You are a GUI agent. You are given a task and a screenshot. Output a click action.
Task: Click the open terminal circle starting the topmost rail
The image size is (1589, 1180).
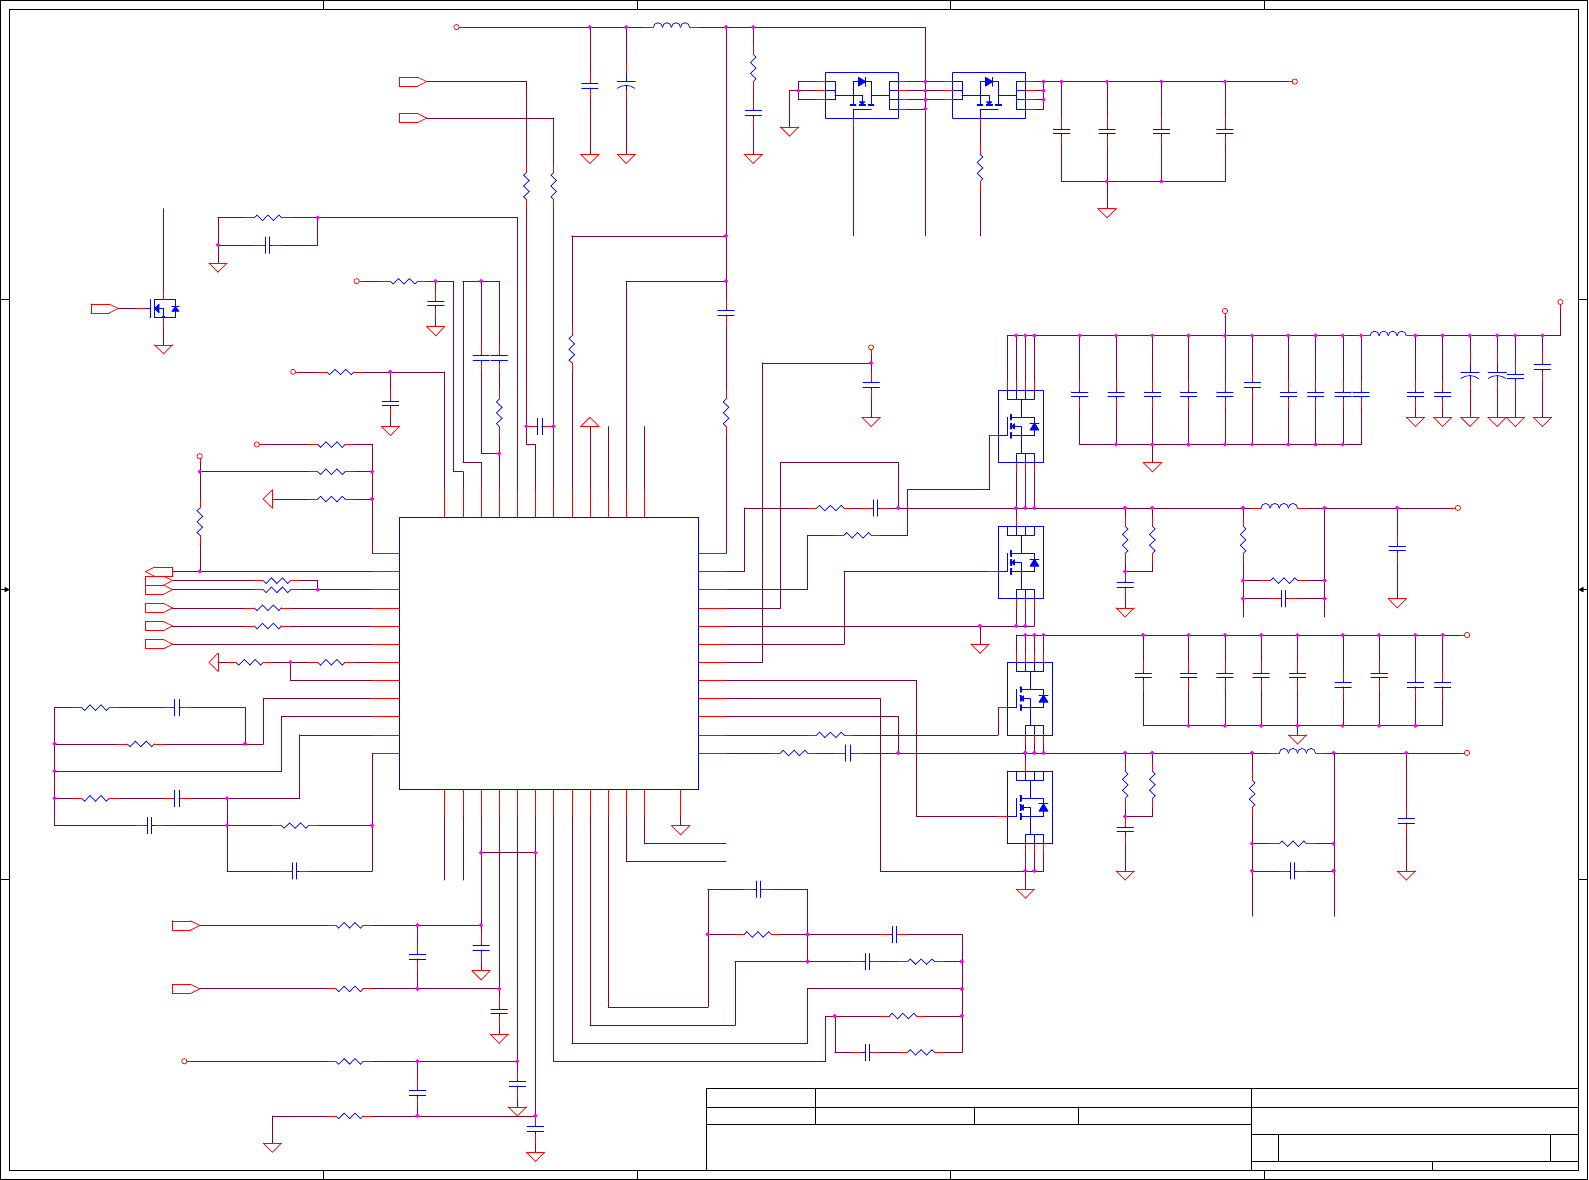point(457,27)
